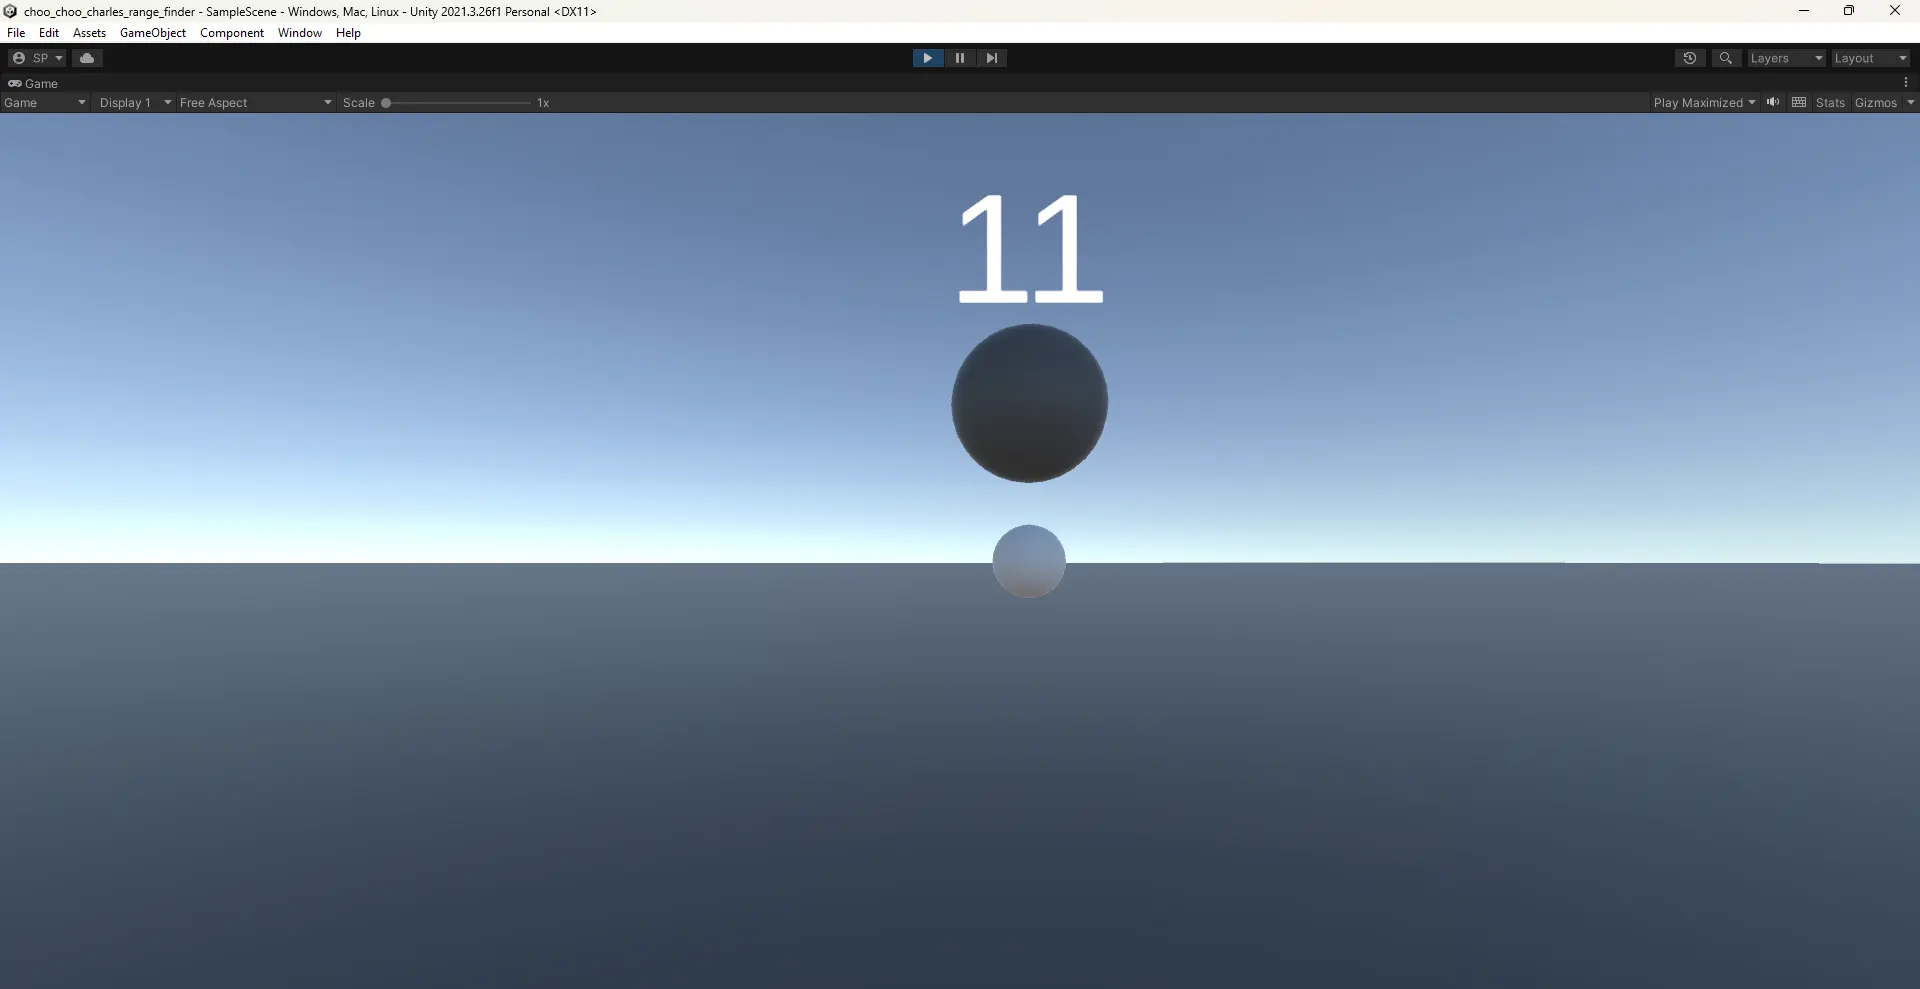Toggle Gizmos in Game view
The image size is (1920, 989).
coord(1875,103)
